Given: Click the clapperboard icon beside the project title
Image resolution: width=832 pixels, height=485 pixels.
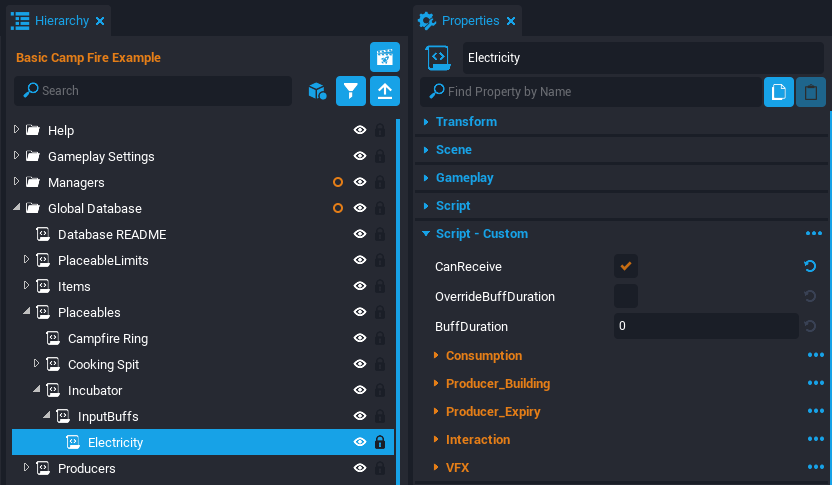Looking at the screenshot, I should coord(385,57).
